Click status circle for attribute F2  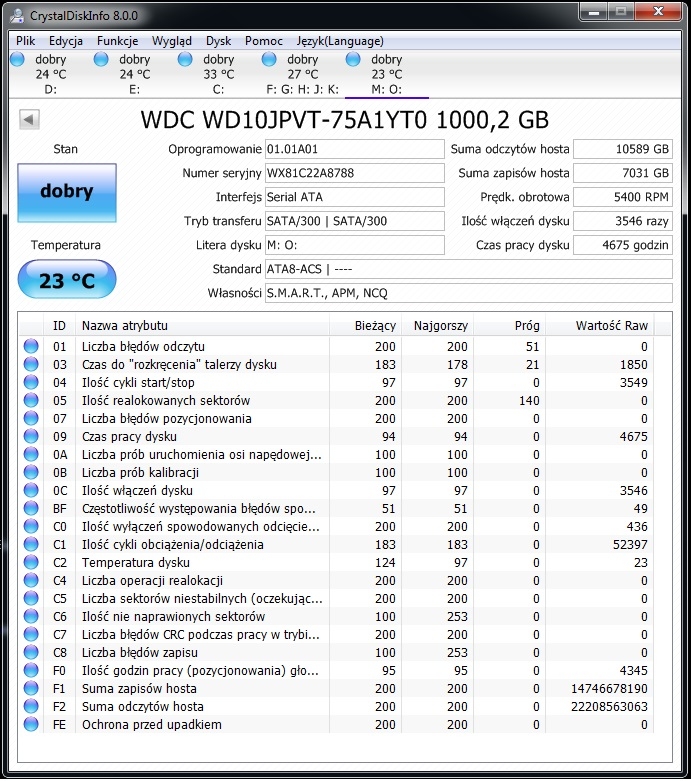tap(31, 706)
